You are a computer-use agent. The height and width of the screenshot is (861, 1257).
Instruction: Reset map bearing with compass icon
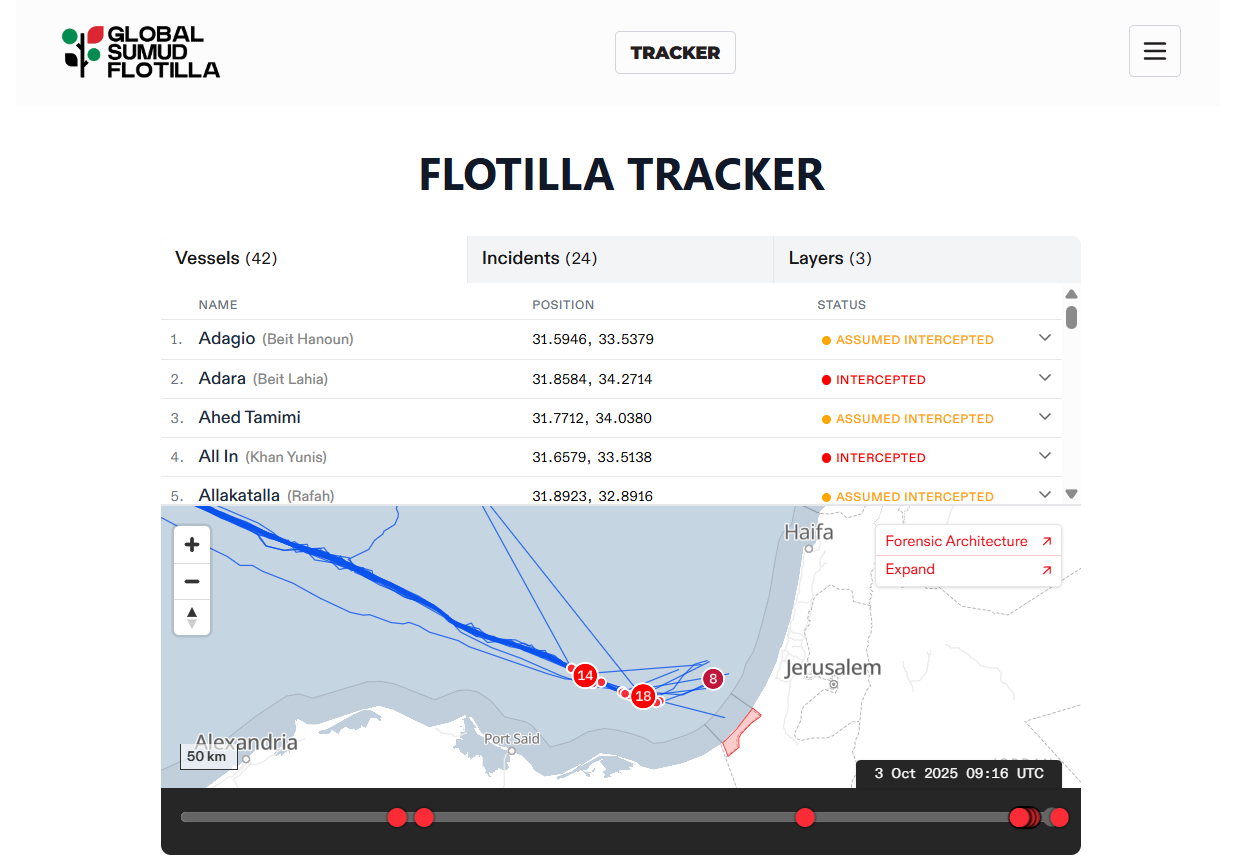pos(192,617)
